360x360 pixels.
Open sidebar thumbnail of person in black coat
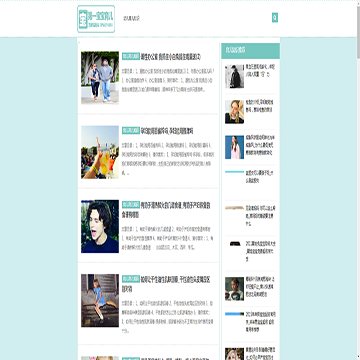[234, 76]
